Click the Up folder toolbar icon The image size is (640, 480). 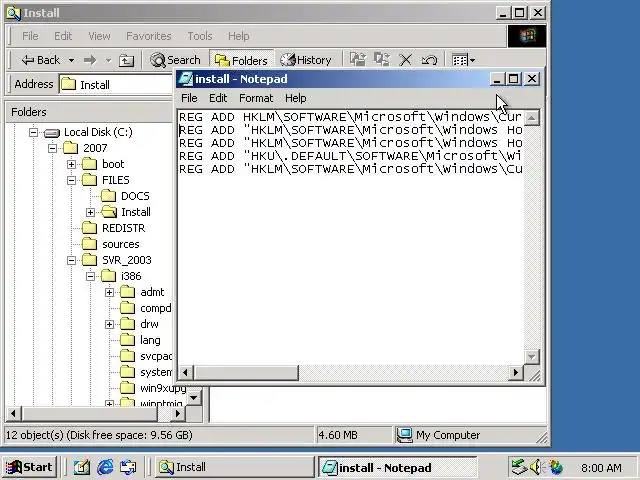coord(126,60)
